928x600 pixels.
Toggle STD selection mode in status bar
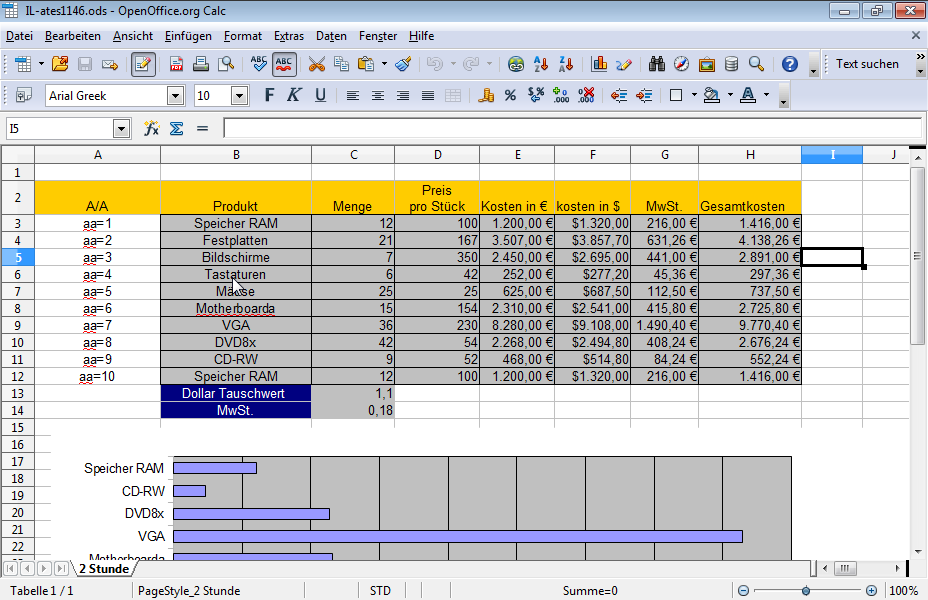381,591
